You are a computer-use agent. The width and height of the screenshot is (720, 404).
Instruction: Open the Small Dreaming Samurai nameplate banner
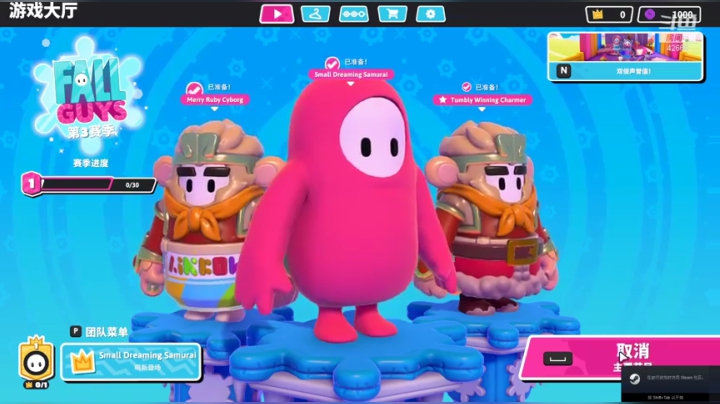pyautogui.click(x=131, y=362)
